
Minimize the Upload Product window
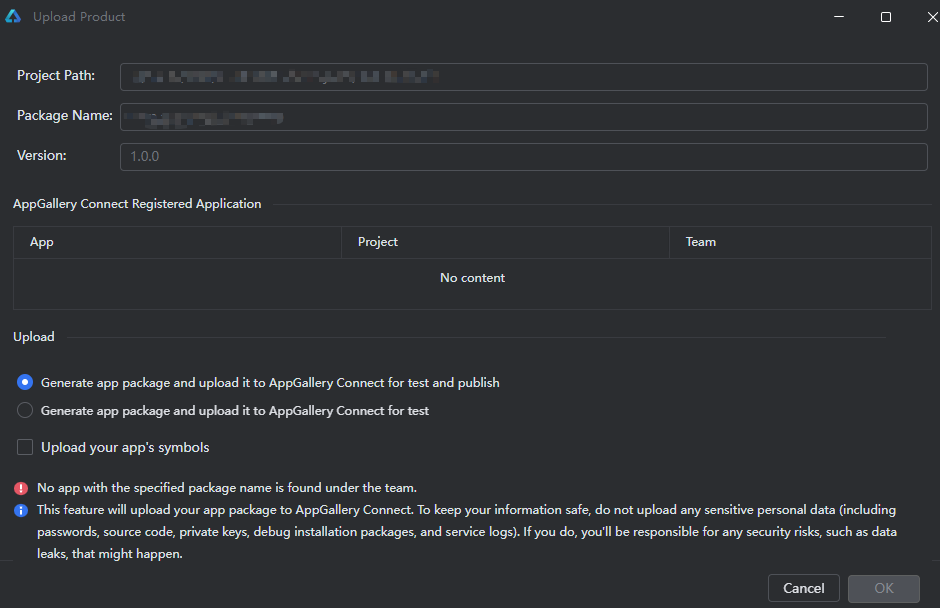(839, 17)
